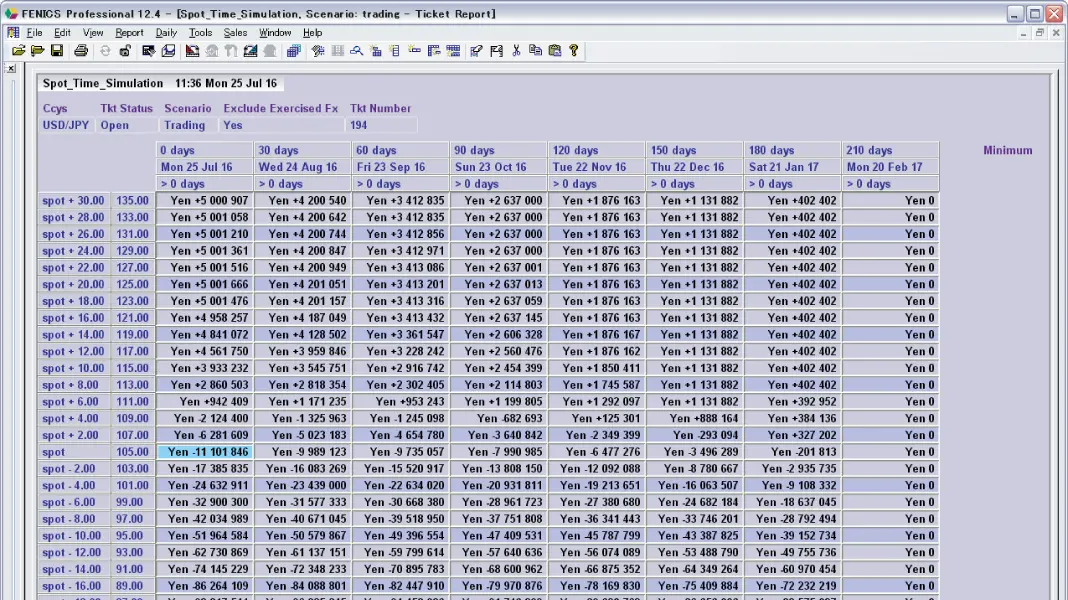Click the first open-folder icon in the toolbar

click(x=18, y=50)
